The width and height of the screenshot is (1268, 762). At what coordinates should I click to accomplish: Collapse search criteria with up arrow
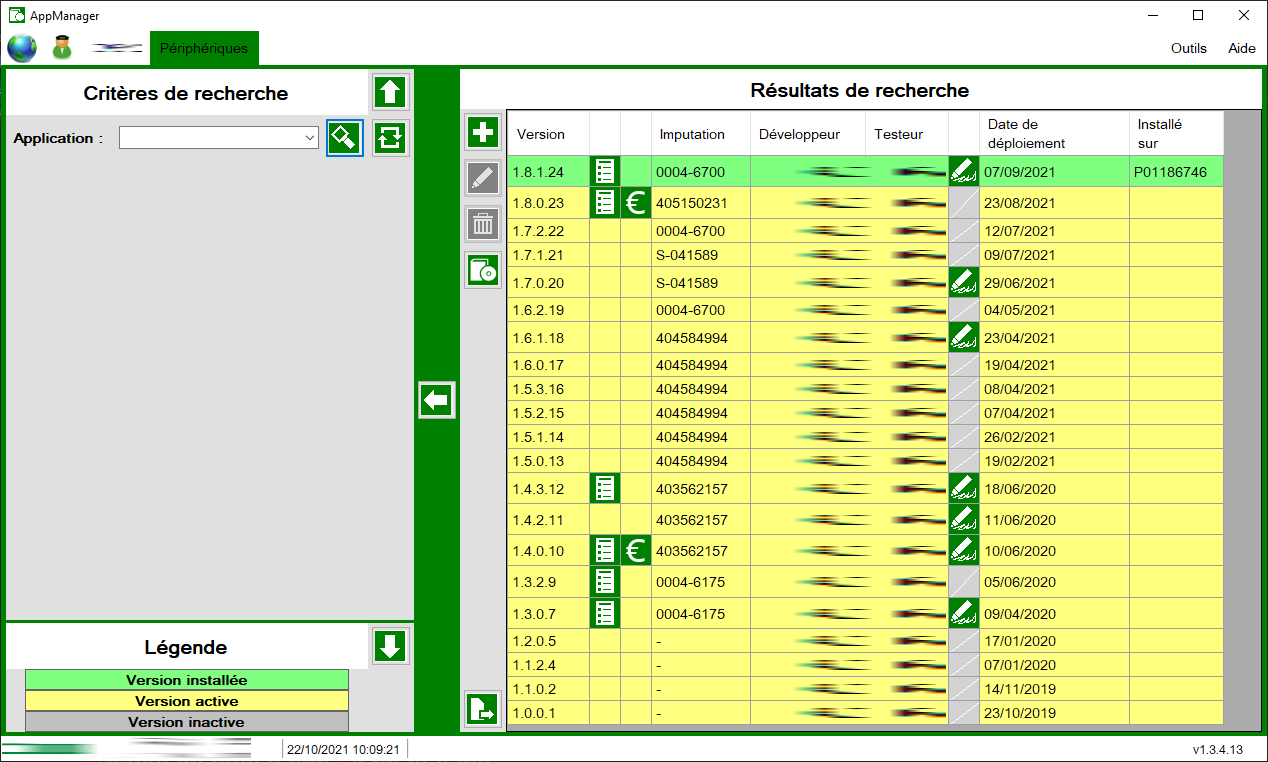tap(390, 92)
